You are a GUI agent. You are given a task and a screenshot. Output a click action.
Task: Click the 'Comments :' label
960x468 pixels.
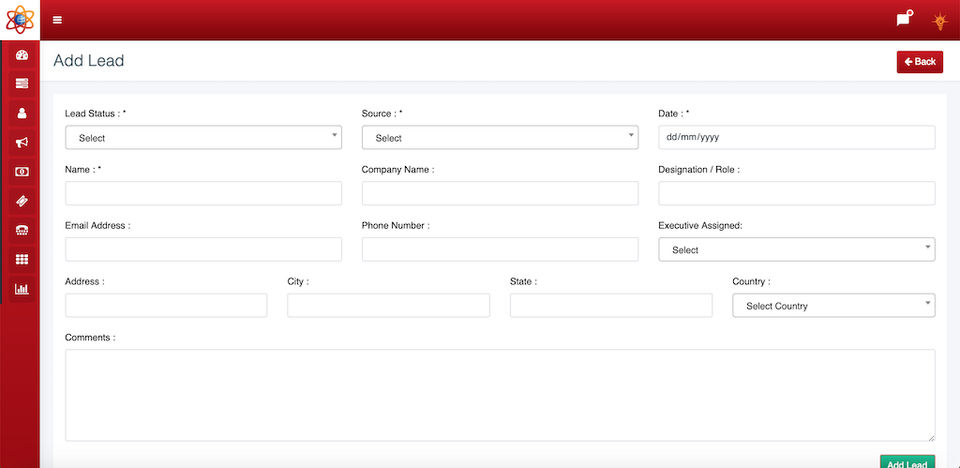90,338
